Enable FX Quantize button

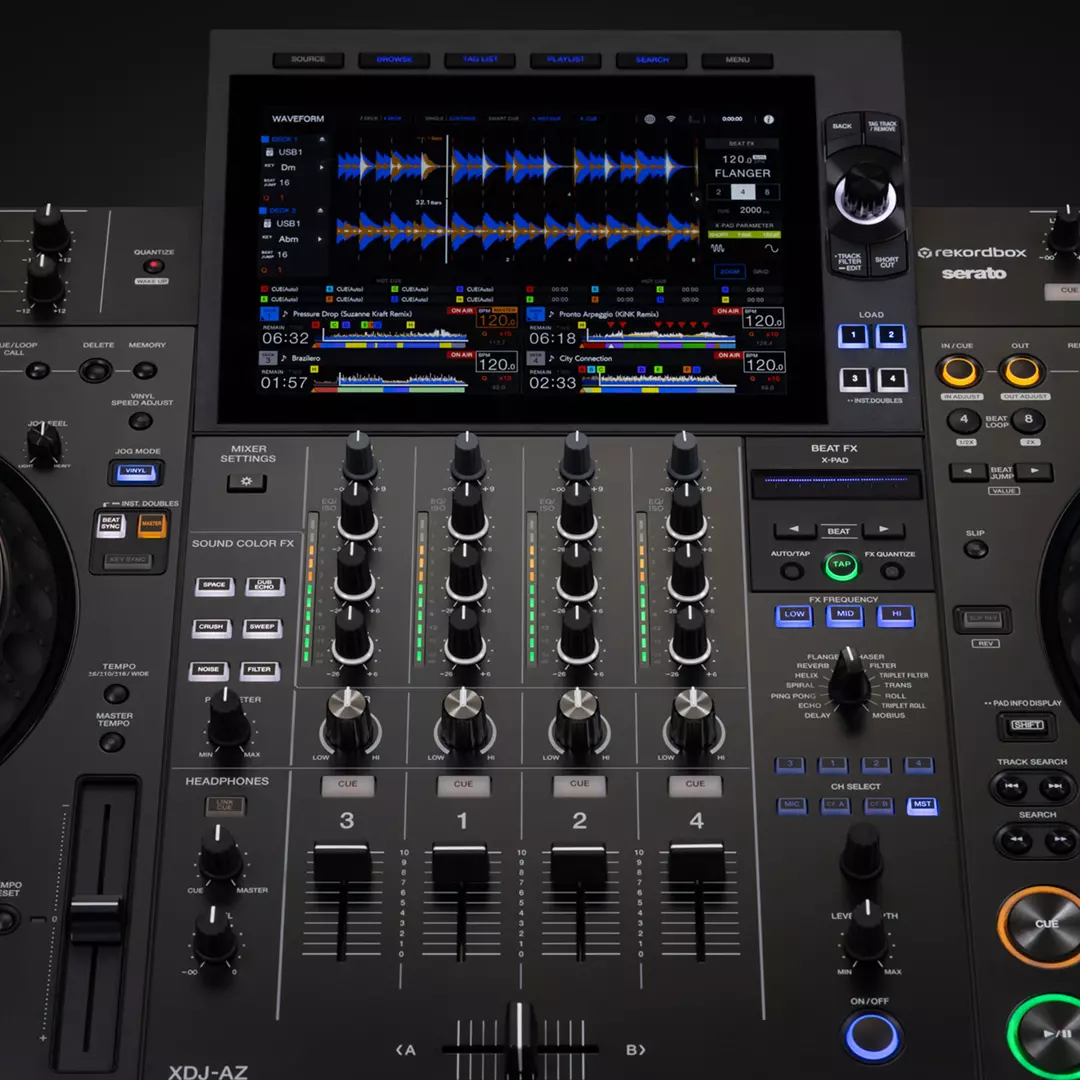[892, 571]
